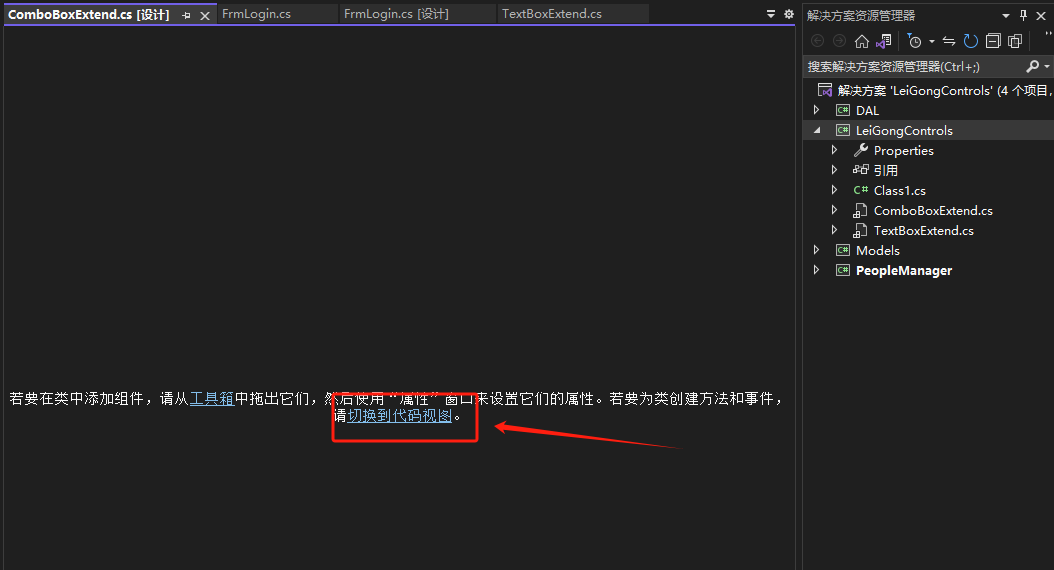Refresh the Solution Explorer tree
Image resolution: width=1054 pixels, height=570 pixels.
coord(971,41)
